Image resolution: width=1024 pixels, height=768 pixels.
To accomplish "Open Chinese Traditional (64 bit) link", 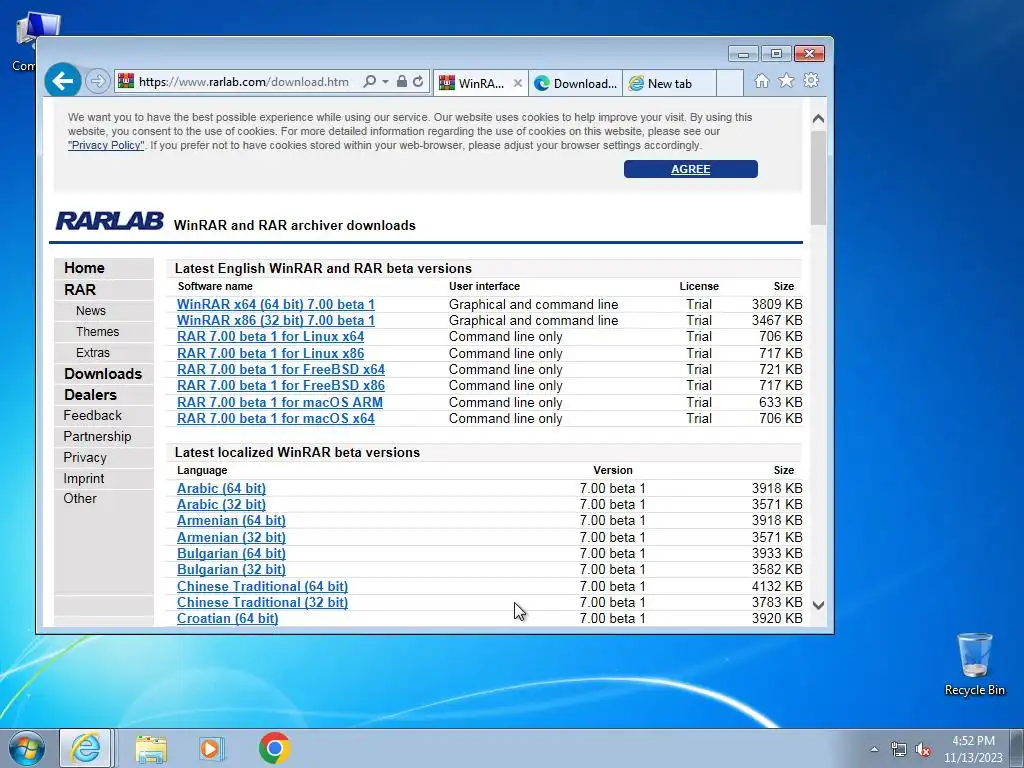I will tap(262, 586).
